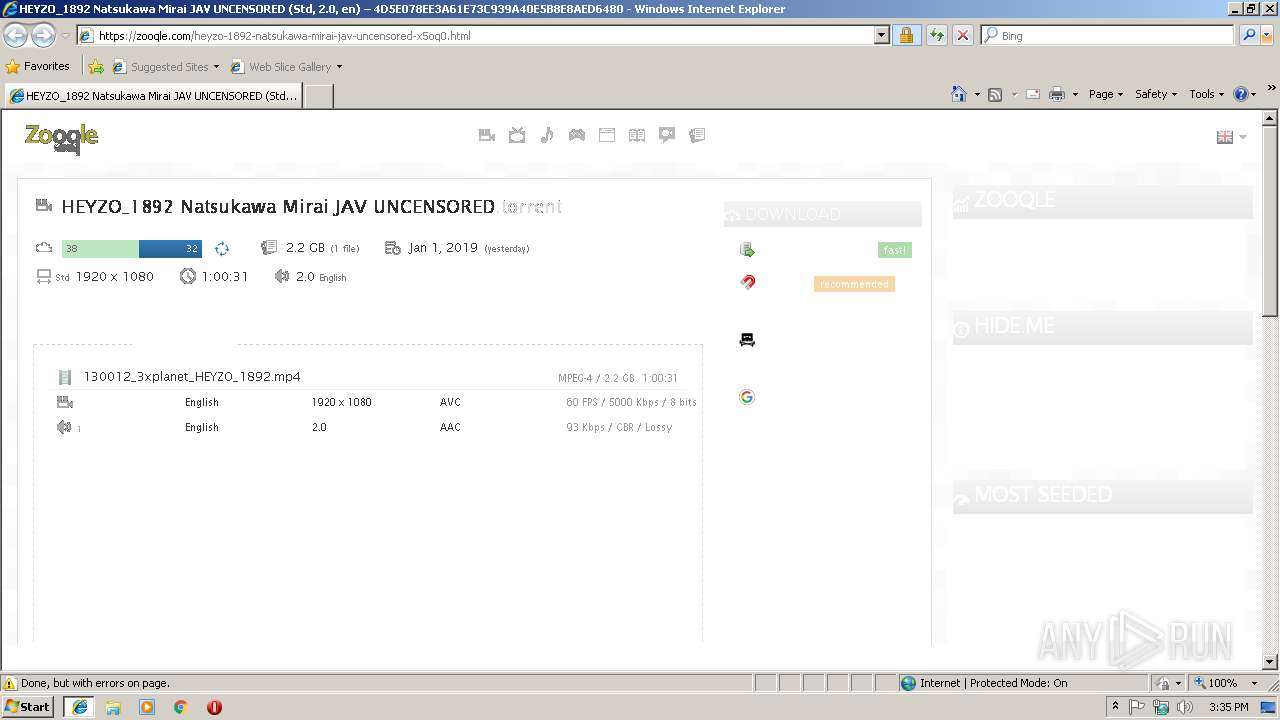This screenshot has height=720, width=1280.
Task: Open Windows Media Player from the taskbar
Action: 147,707
